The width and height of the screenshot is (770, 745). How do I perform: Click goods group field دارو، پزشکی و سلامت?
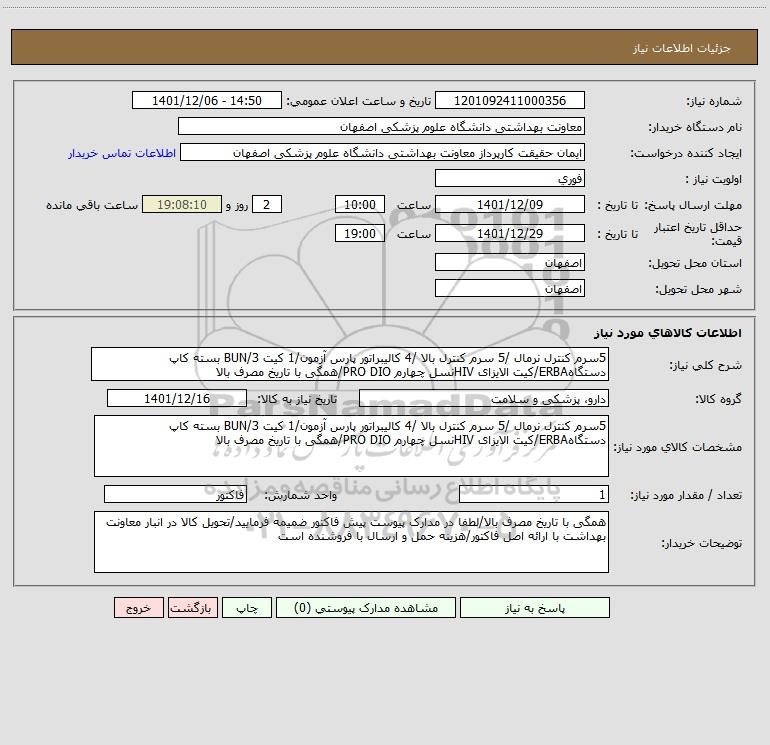(x=484, y=398)
